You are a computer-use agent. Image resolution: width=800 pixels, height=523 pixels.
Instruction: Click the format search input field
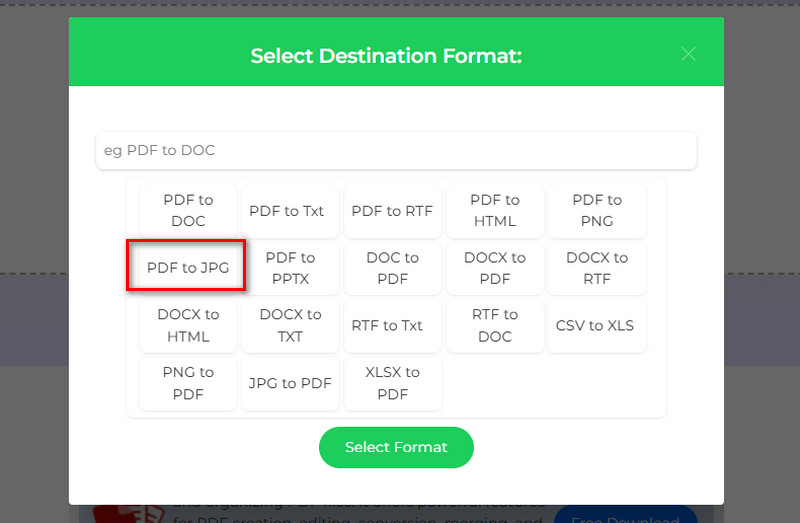pos(396,151)
